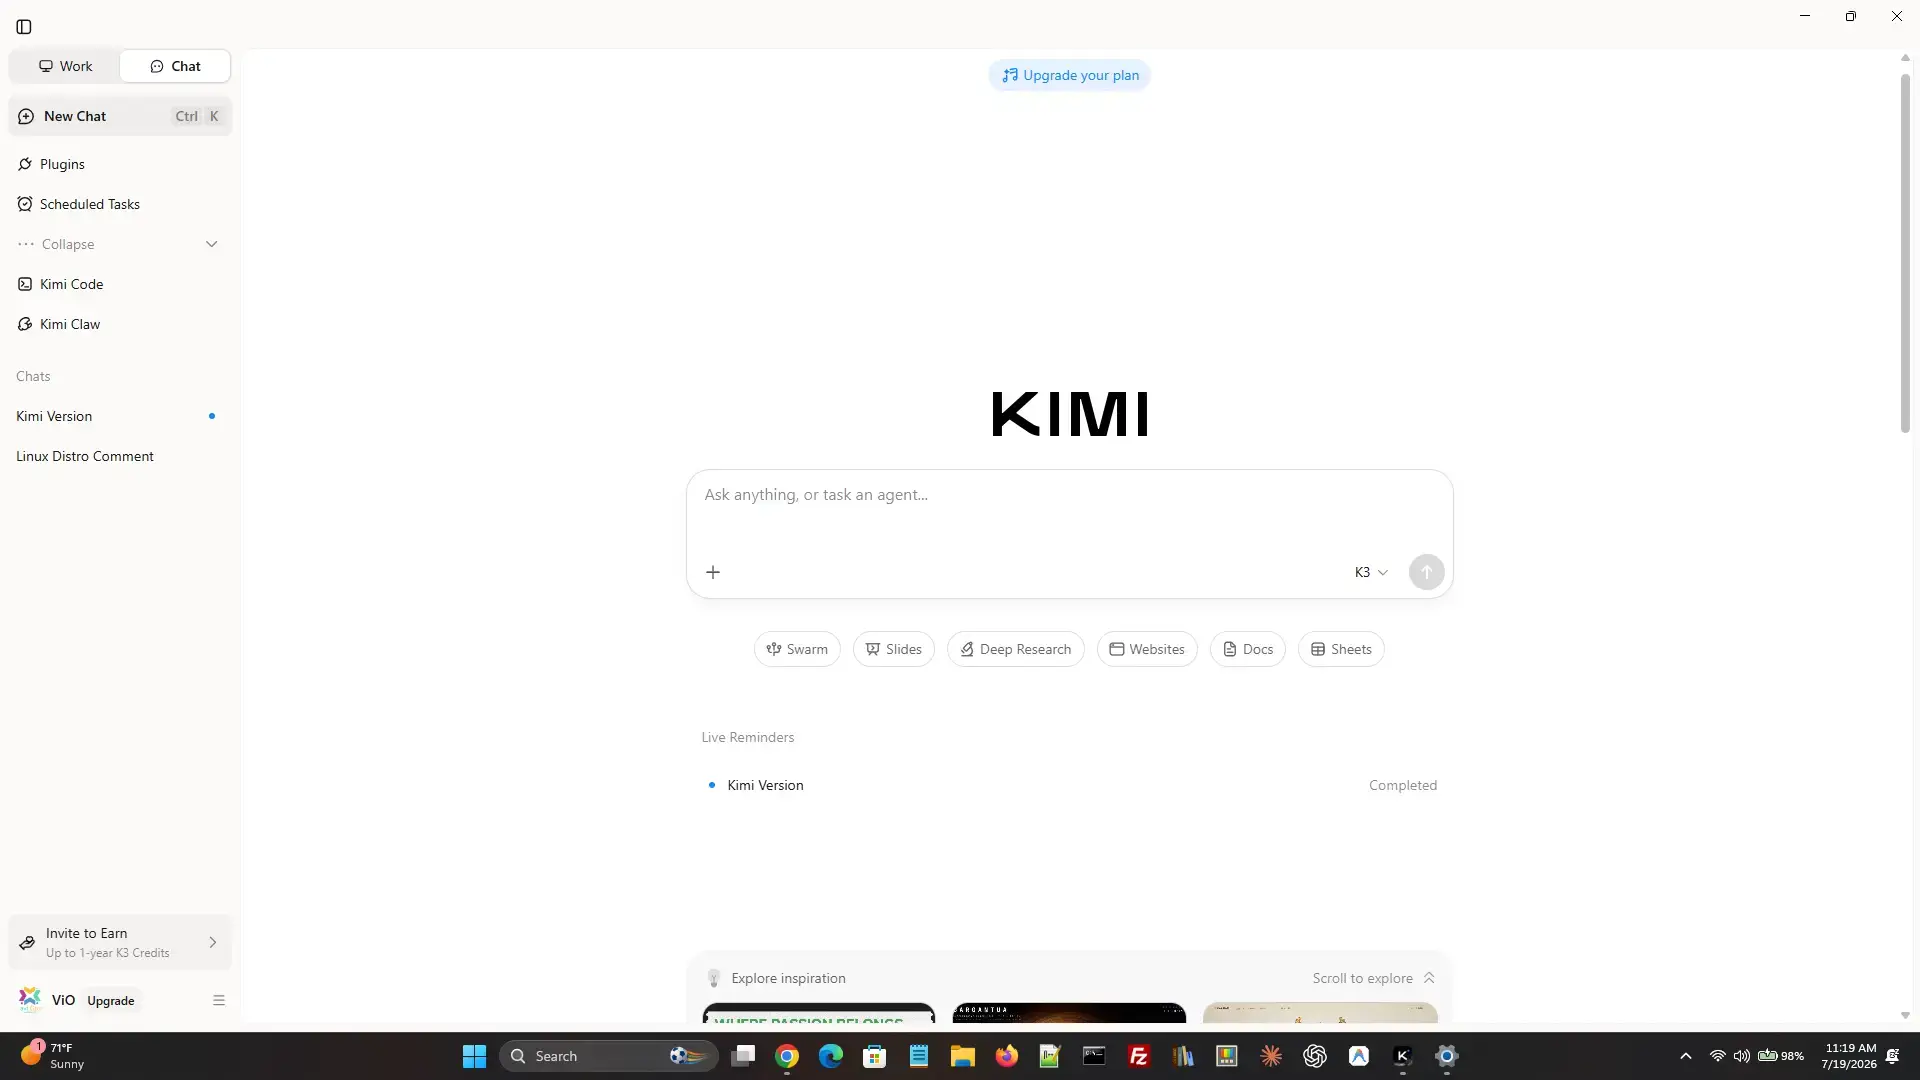Screen dimensions: 1920x1080
Task: Open the Kimi Version live reminder
Action: pos(1069,785)
